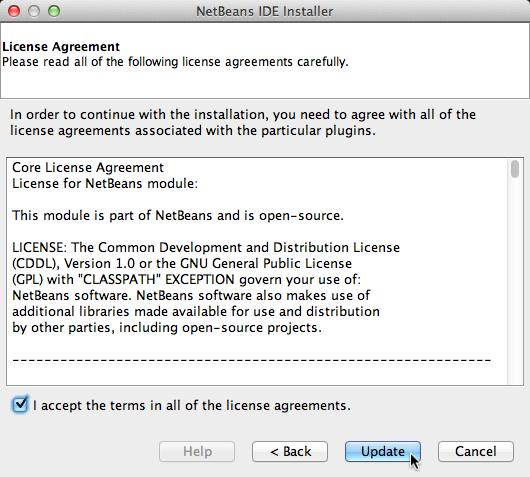530x477 pixels.
Task: Click the license text scrollbar thumb
Action: click(515, 169)
